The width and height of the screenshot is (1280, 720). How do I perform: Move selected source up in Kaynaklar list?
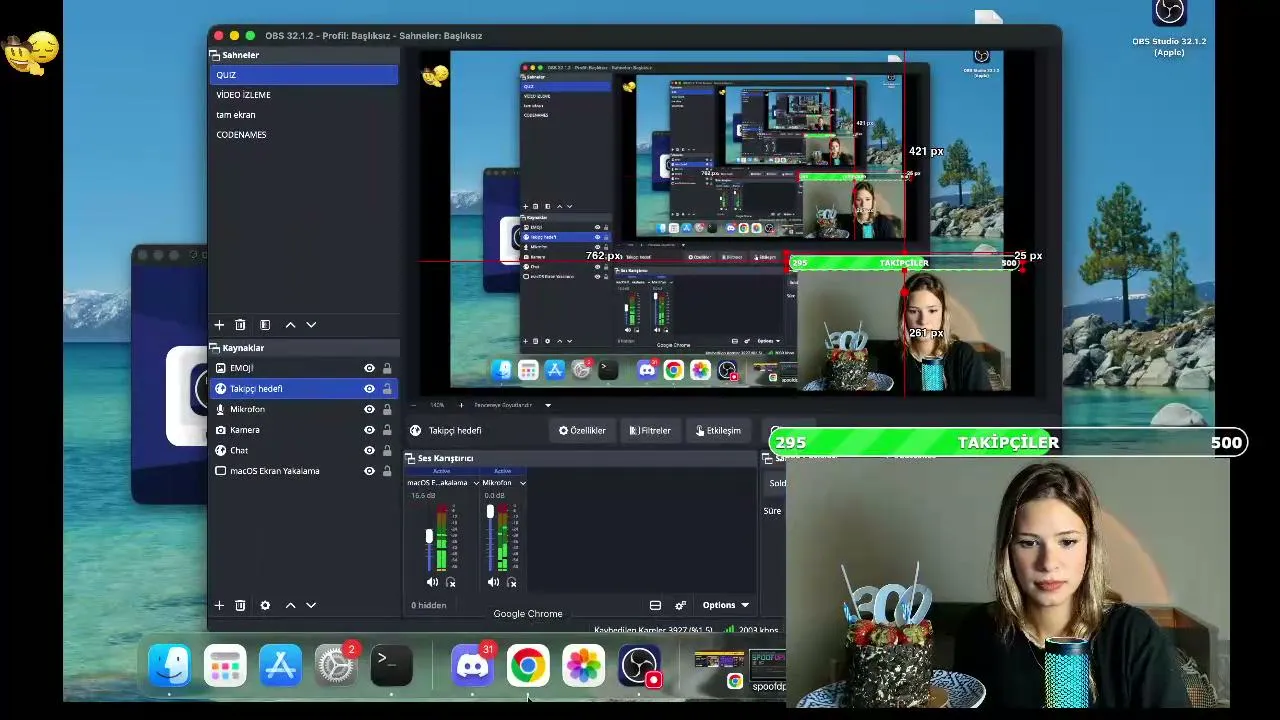290,605
